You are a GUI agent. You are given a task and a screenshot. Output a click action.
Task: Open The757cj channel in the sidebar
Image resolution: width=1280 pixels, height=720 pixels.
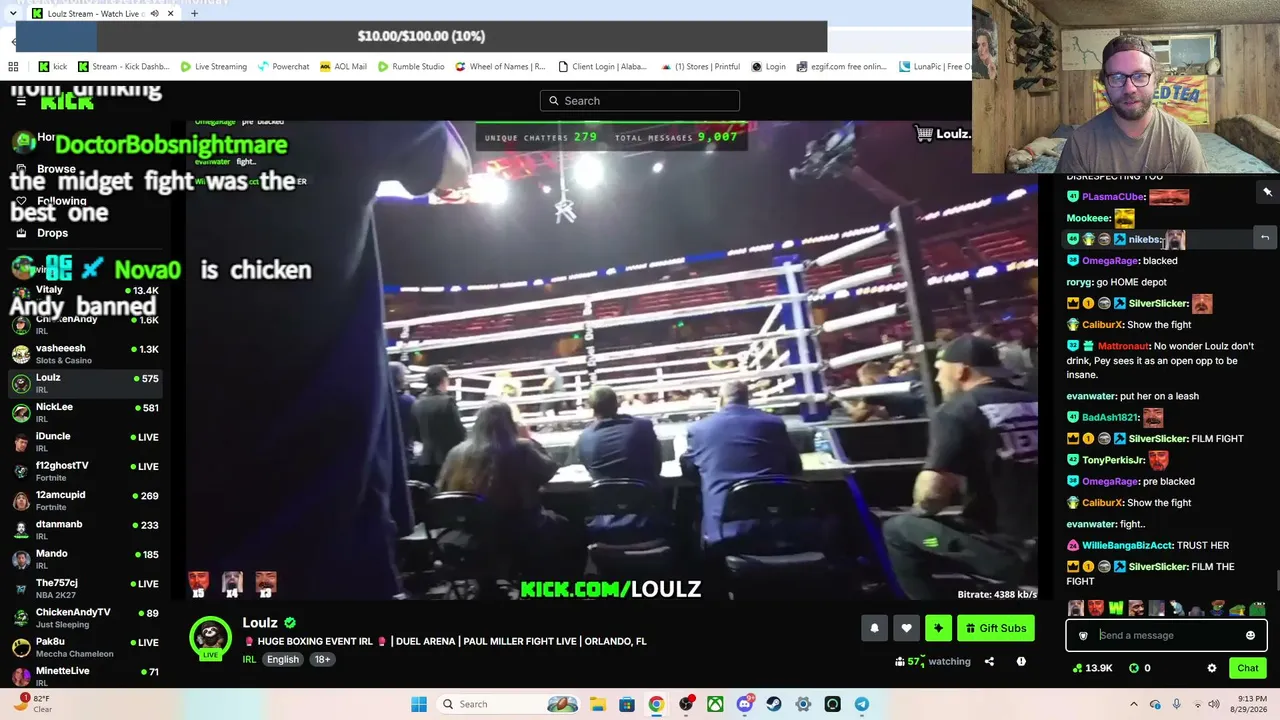(85, 588)
